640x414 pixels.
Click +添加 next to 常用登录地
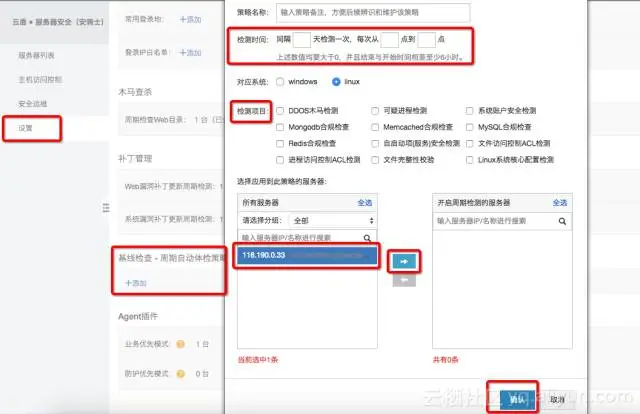point(190,19)
